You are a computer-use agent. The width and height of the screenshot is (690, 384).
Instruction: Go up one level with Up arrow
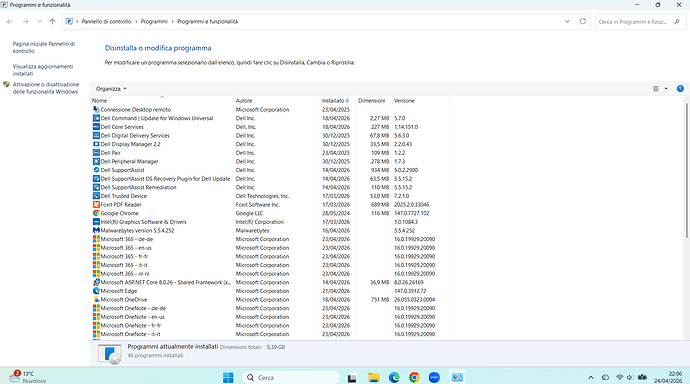(x=52, y=22)
